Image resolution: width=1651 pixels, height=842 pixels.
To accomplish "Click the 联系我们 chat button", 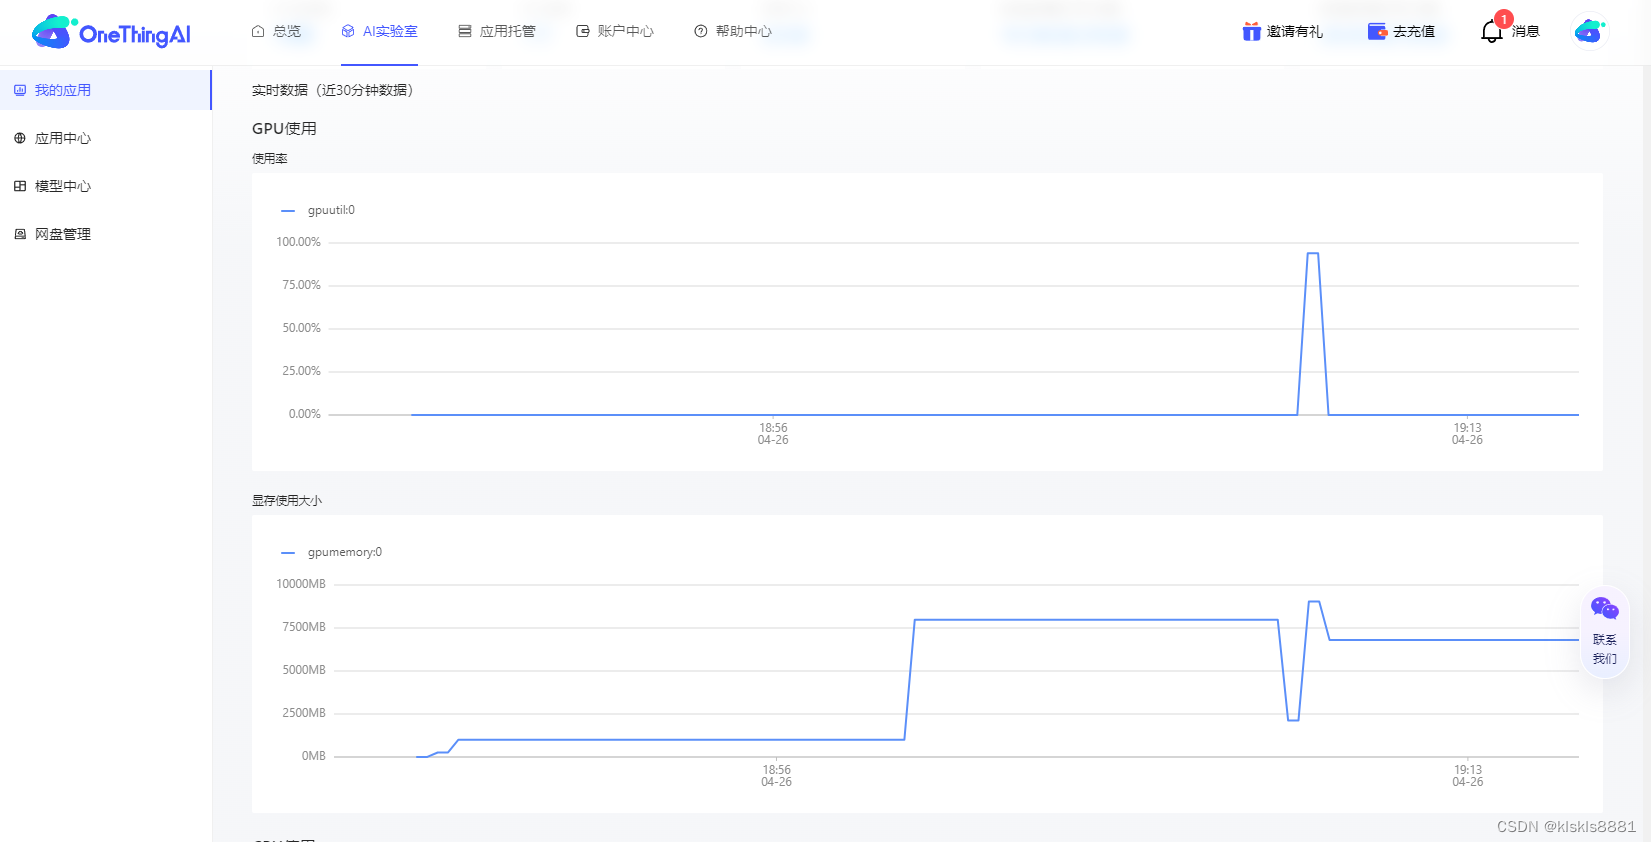I will 1605,631.
